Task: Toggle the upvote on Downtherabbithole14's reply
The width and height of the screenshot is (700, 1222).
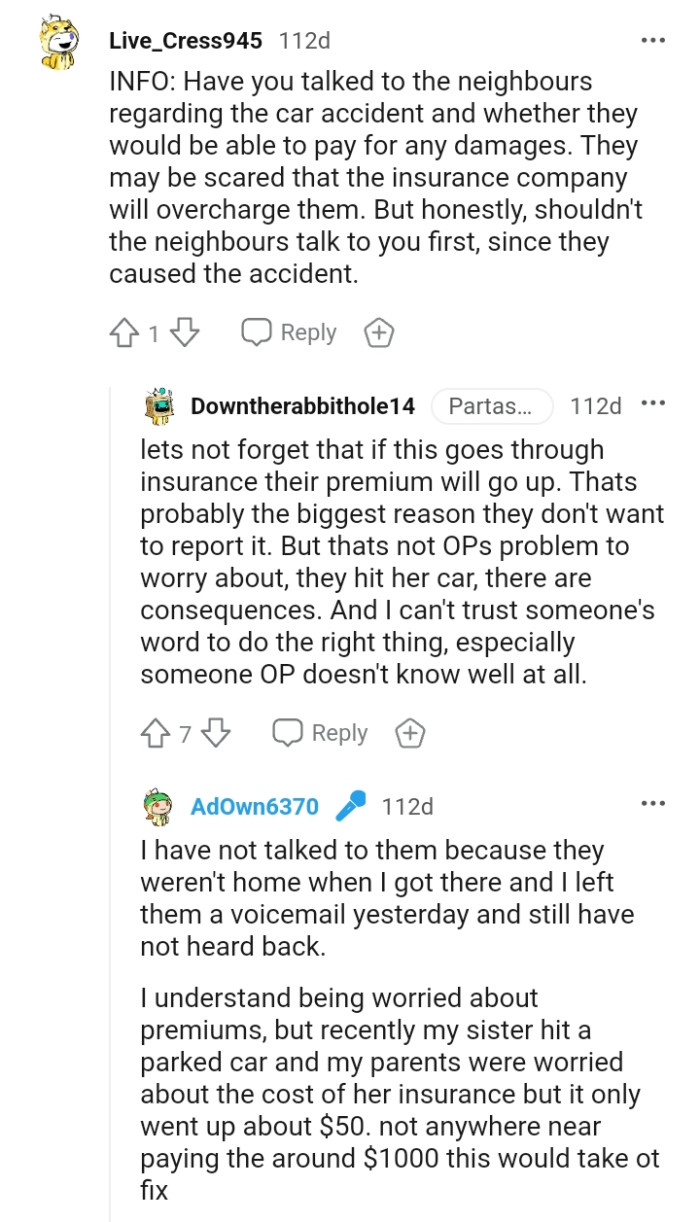Action: [x=155, y=733]
